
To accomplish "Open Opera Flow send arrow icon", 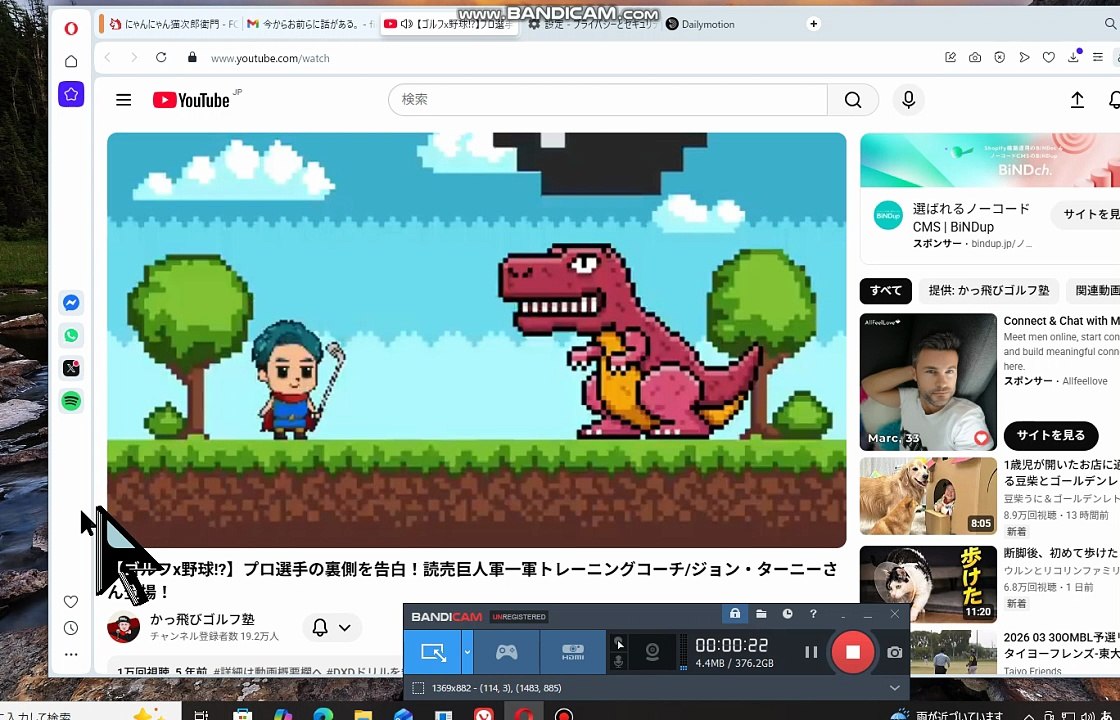I will [x=1024, y=57].
